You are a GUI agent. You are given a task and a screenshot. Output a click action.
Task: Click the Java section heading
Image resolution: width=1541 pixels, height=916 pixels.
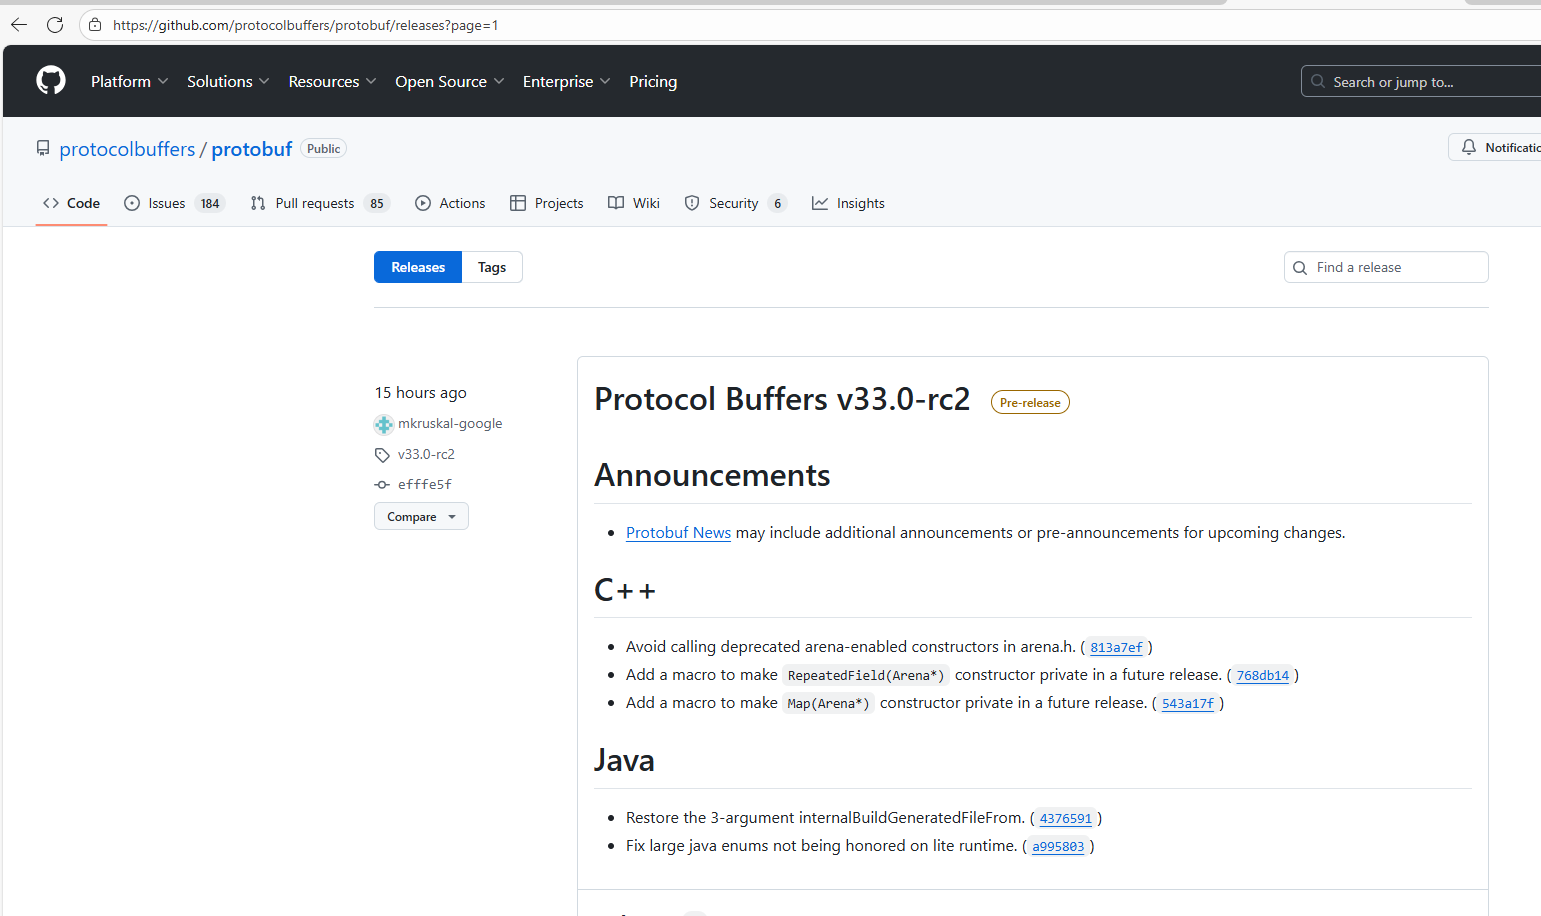(624, 761)
